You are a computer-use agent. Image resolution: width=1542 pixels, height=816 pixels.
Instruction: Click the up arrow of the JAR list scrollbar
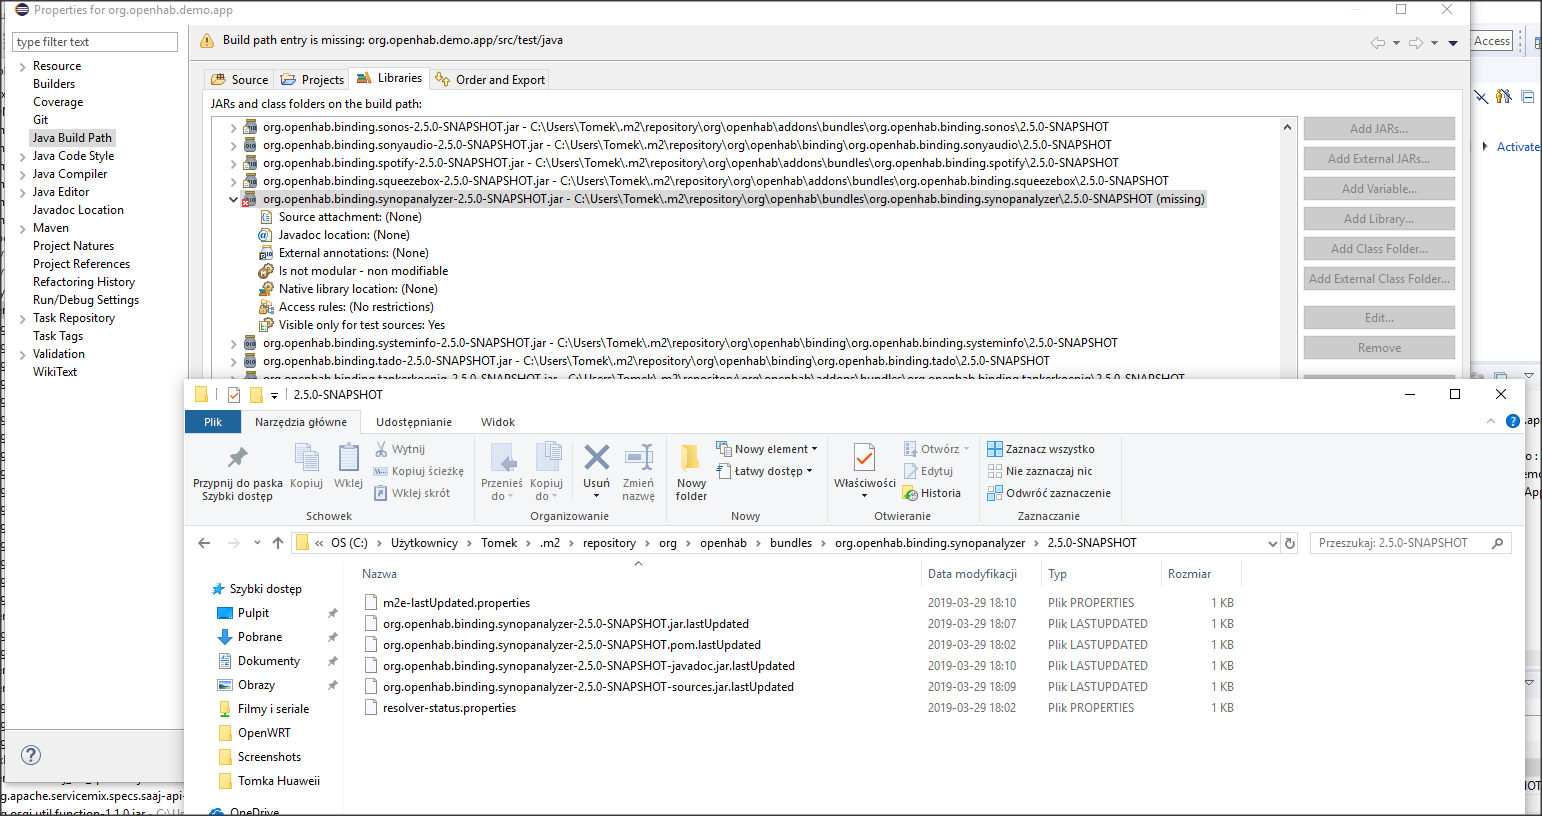(1287, 127)
